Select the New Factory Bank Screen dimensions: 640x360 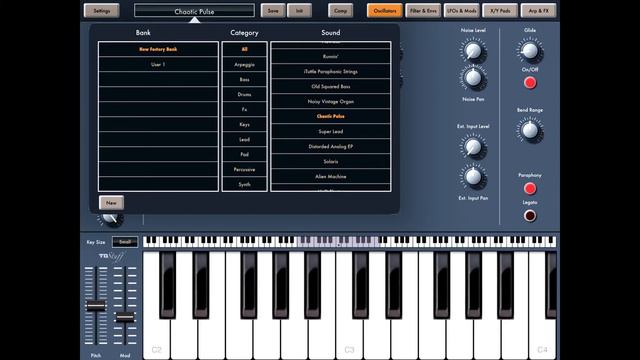point(158,49)
